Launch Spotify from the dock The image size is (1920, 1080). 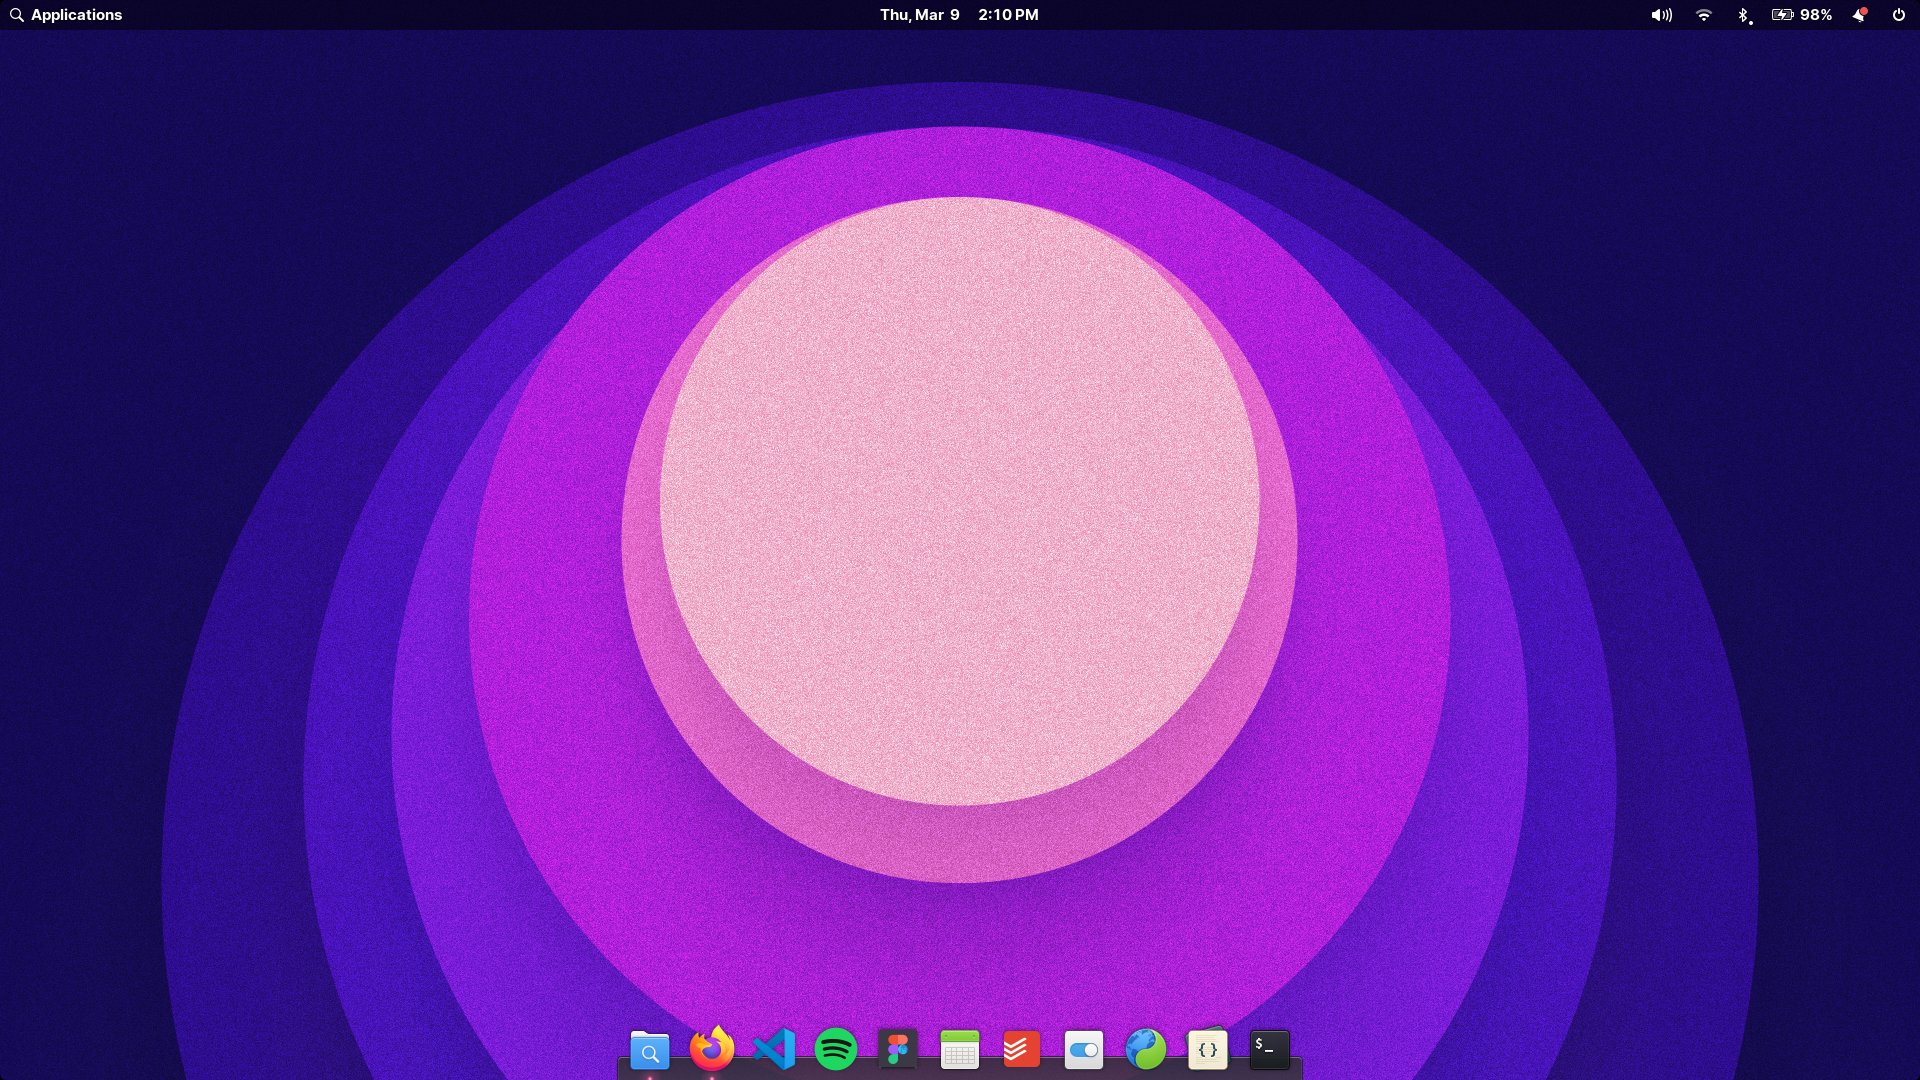pyautogui.click(x=836, y=1050)
